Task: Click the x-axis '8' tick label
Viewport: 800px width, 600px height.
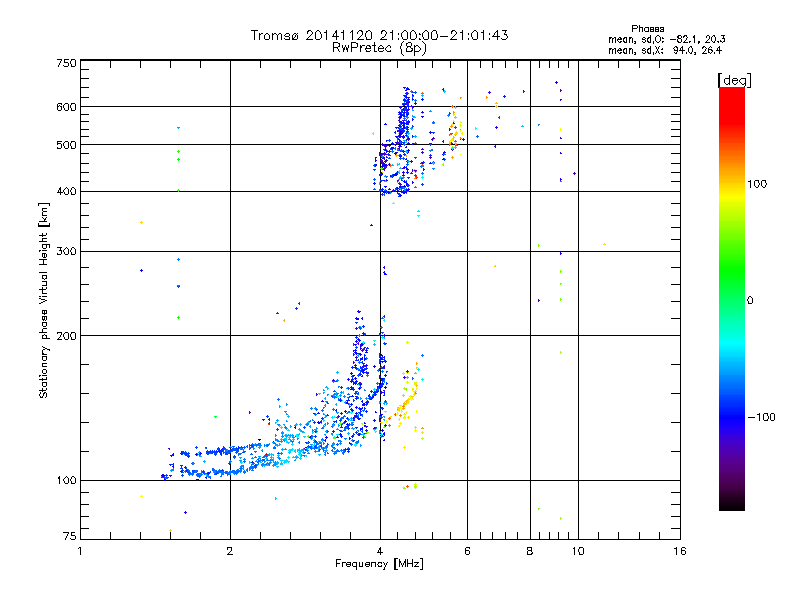Action: tap(530, 551)
